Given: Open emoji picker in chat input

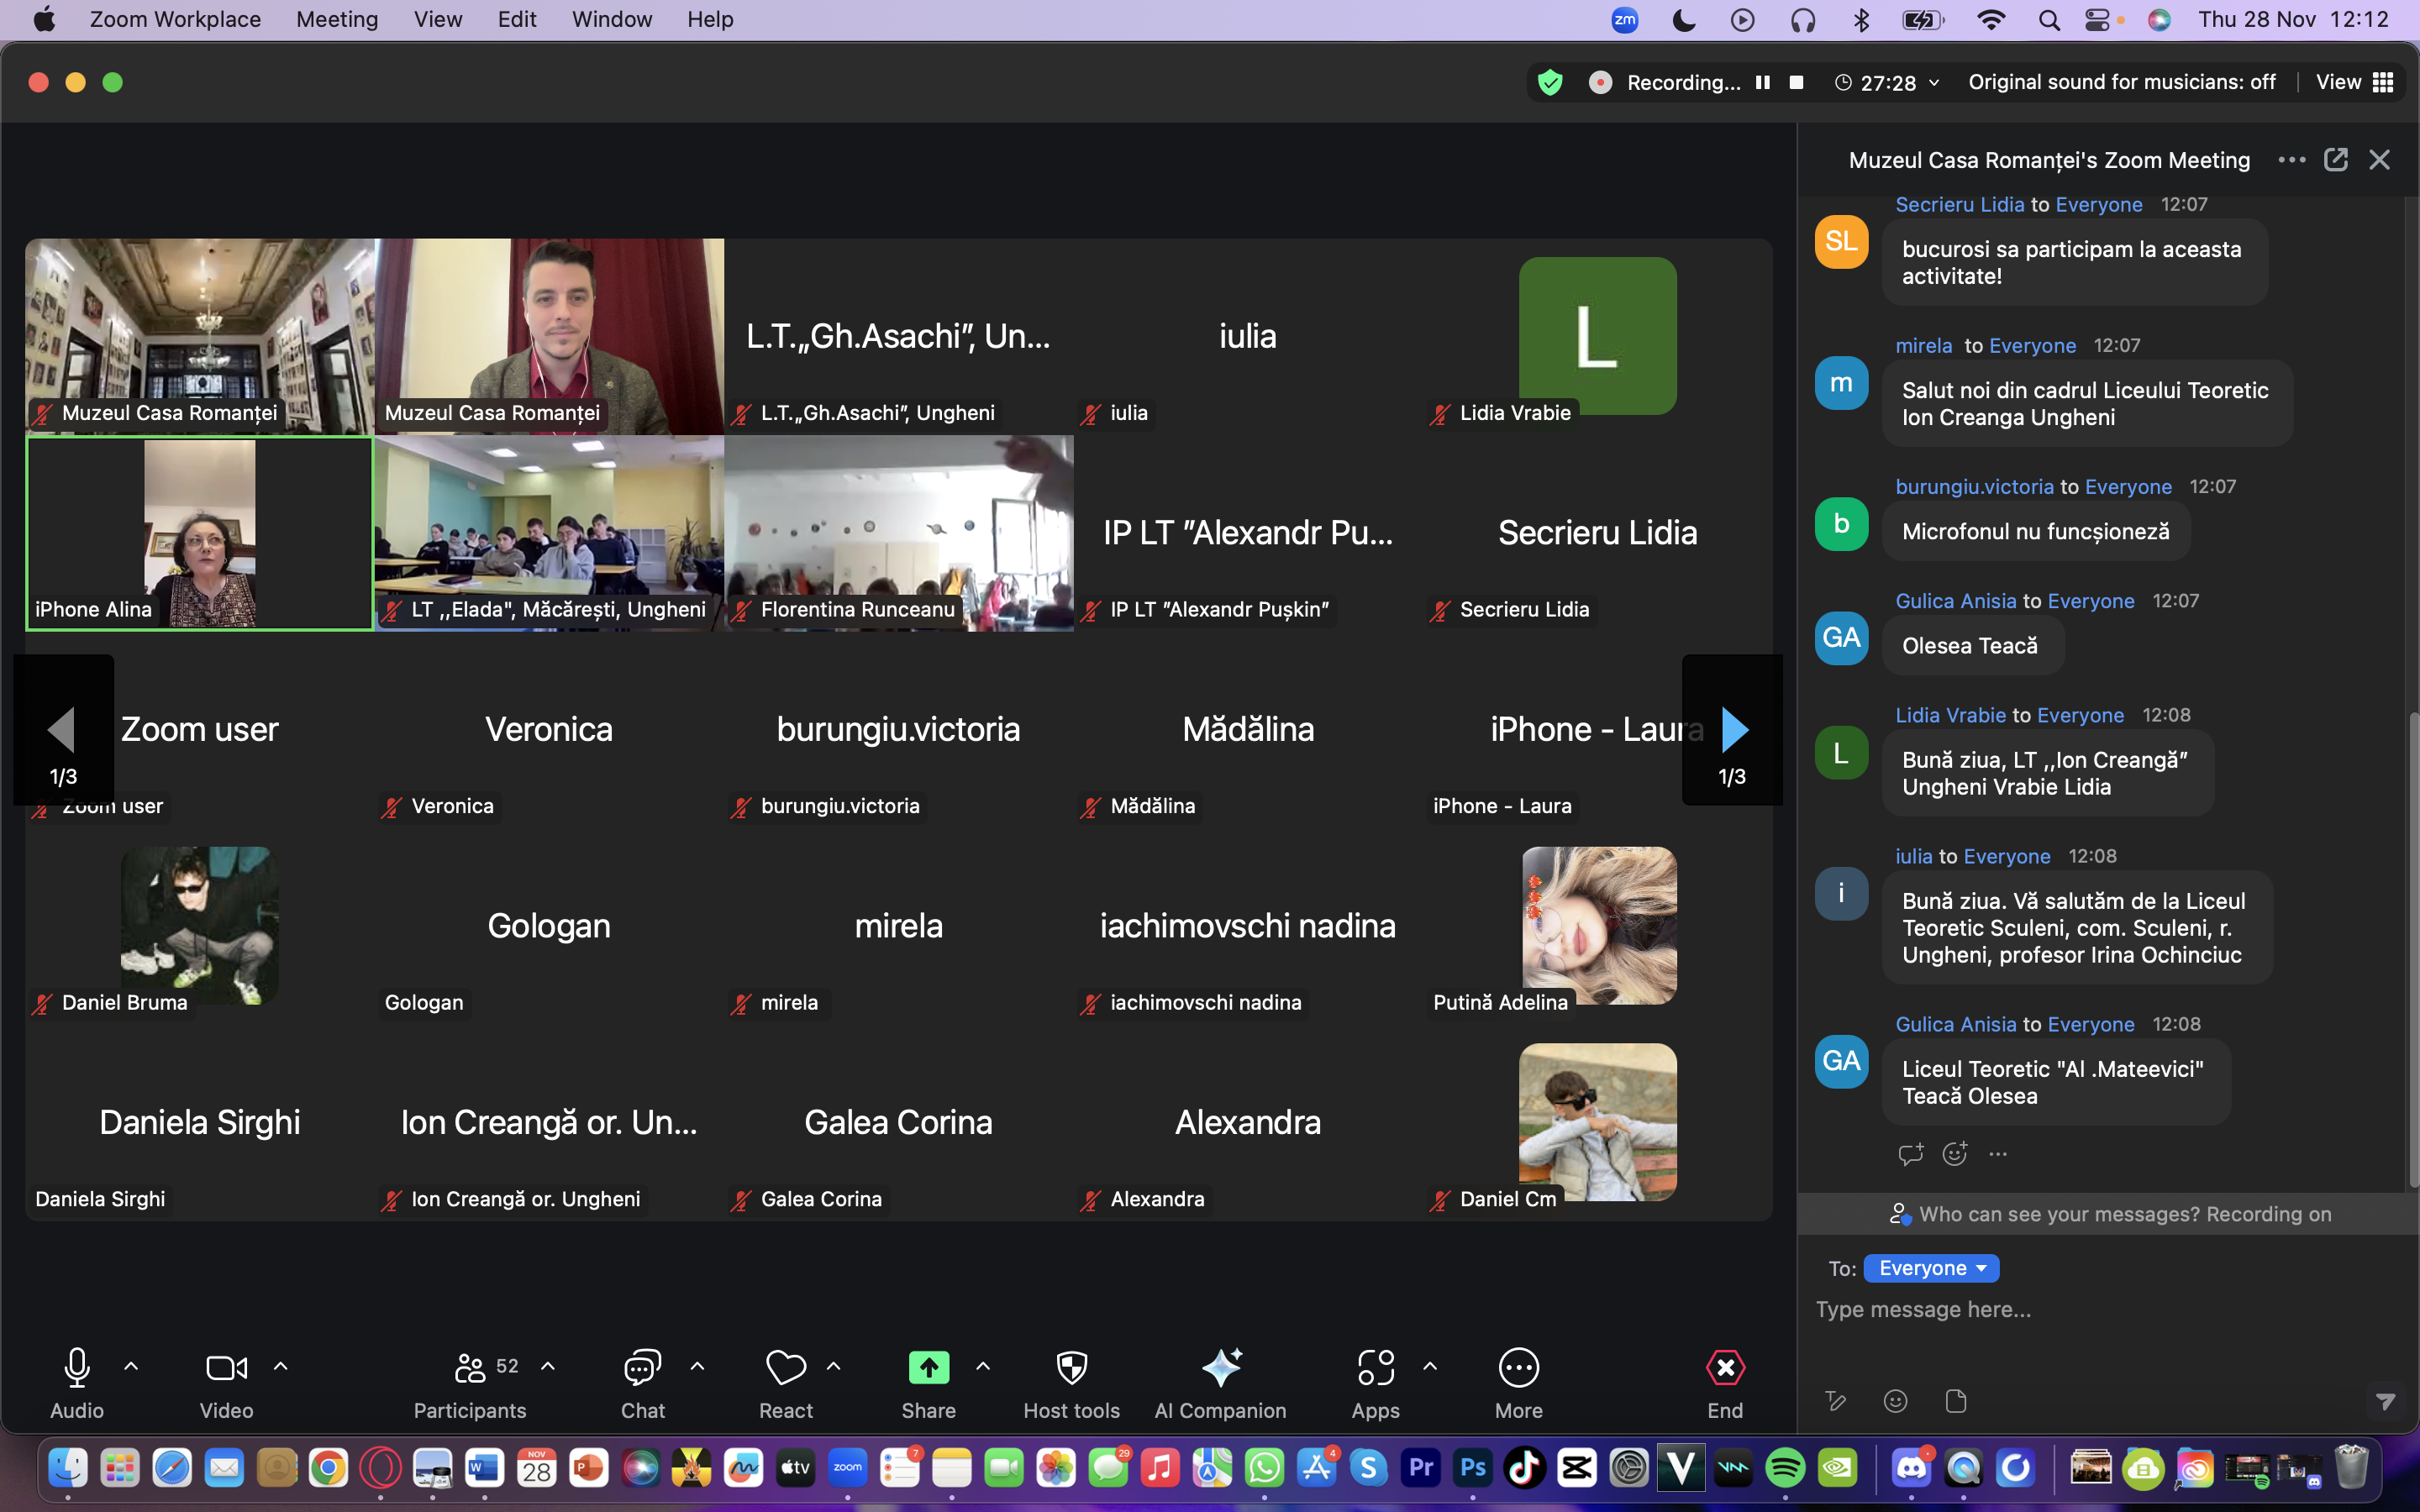Looking at the screenshot, I should pos(1895,1401).
